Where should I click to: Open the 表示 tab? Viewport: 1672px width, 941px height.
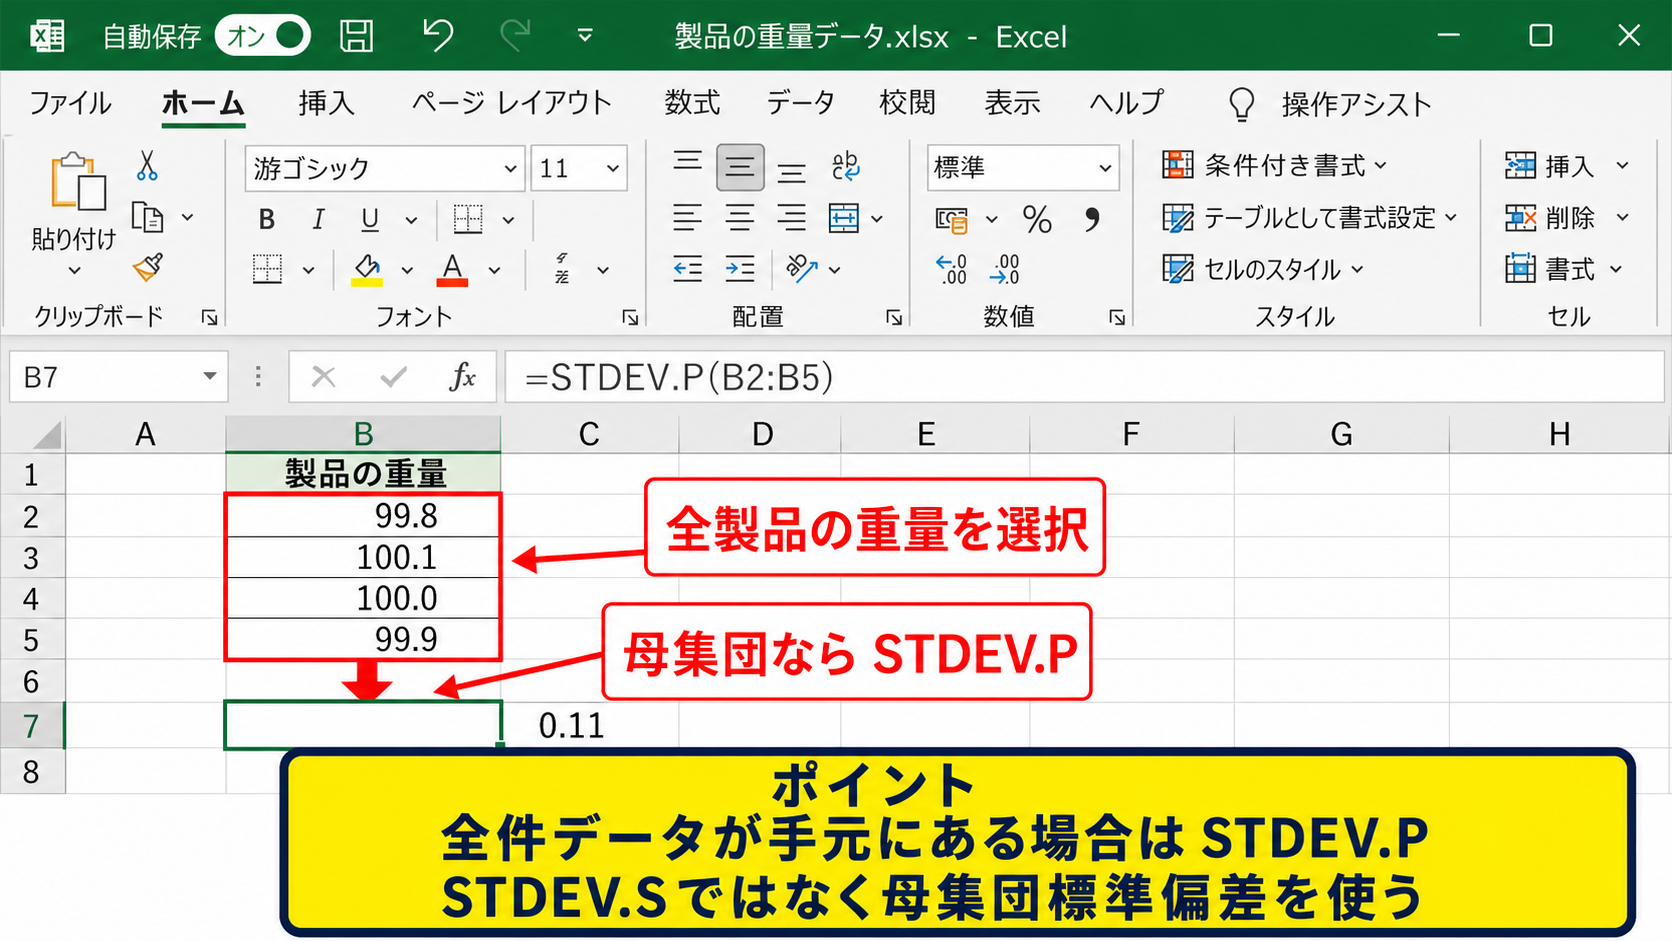[x=1012, y=103]
